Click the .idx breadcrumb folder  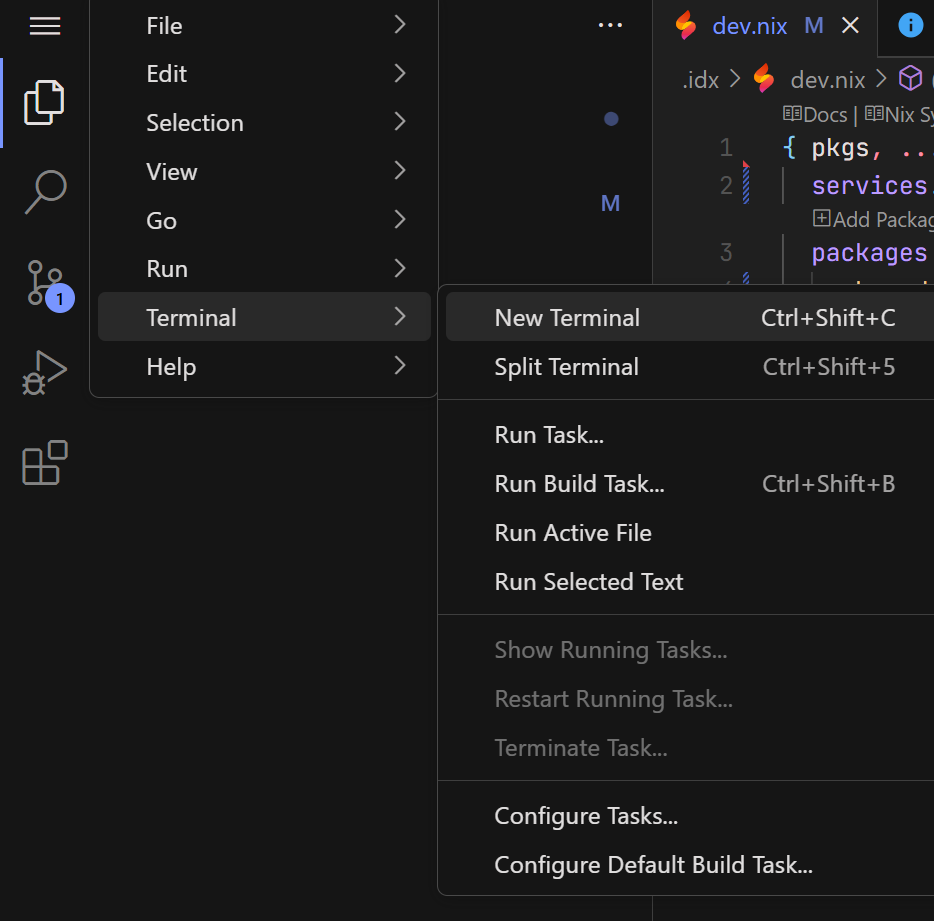(x=700, y=80)
